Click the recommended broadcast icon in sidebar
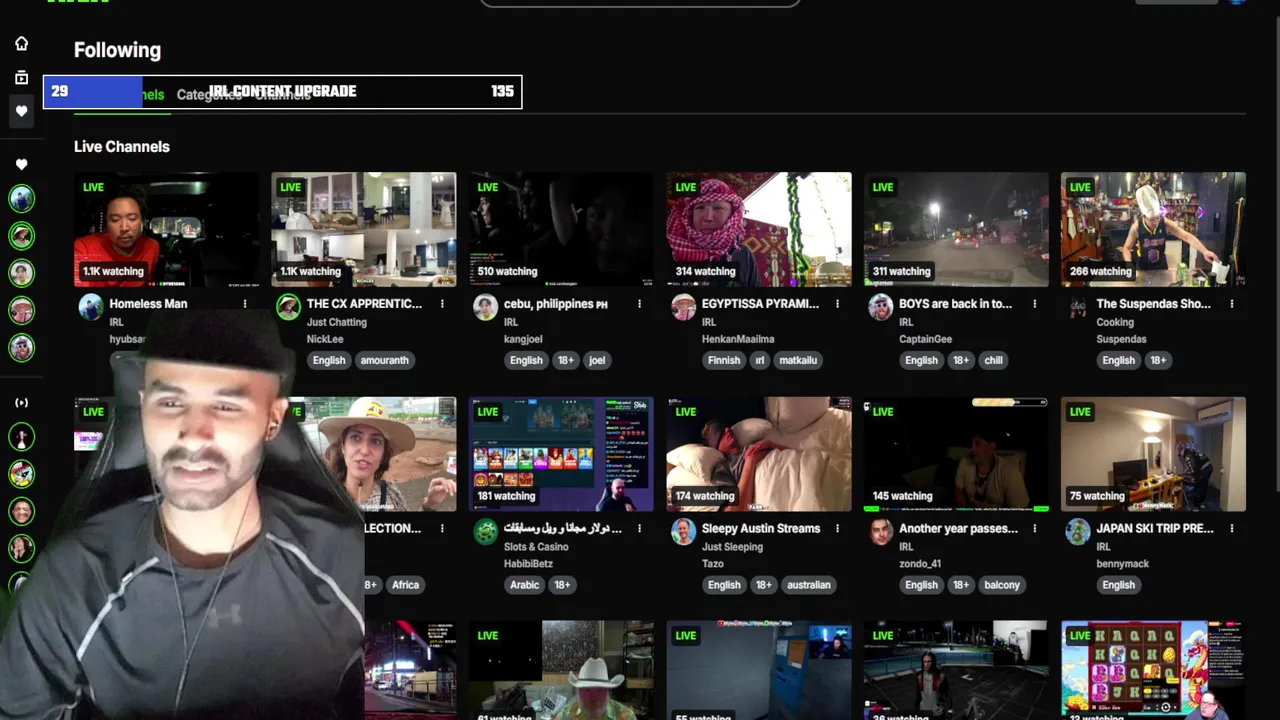This screenshot has width=1280, height=720. (x=21, y=403)
